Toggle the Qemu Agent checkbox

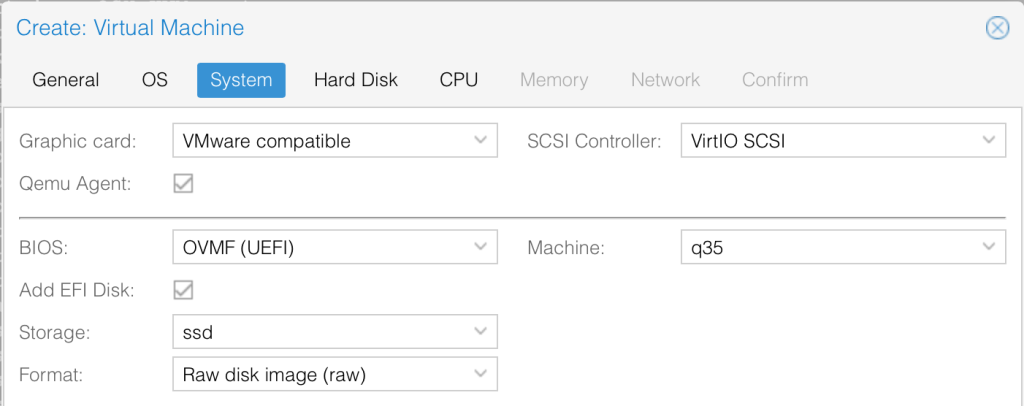click(183, 183)
